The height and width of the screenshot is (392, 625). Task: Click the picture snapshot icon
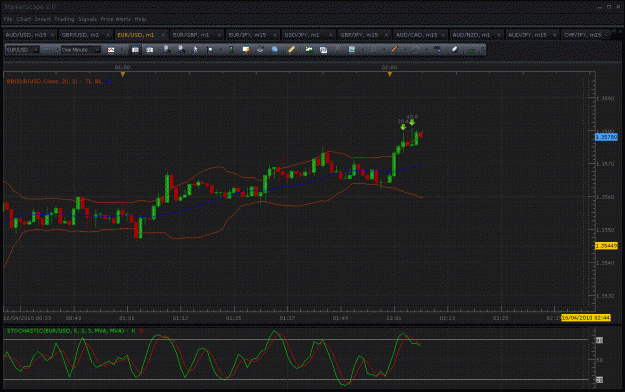point(309,50)
